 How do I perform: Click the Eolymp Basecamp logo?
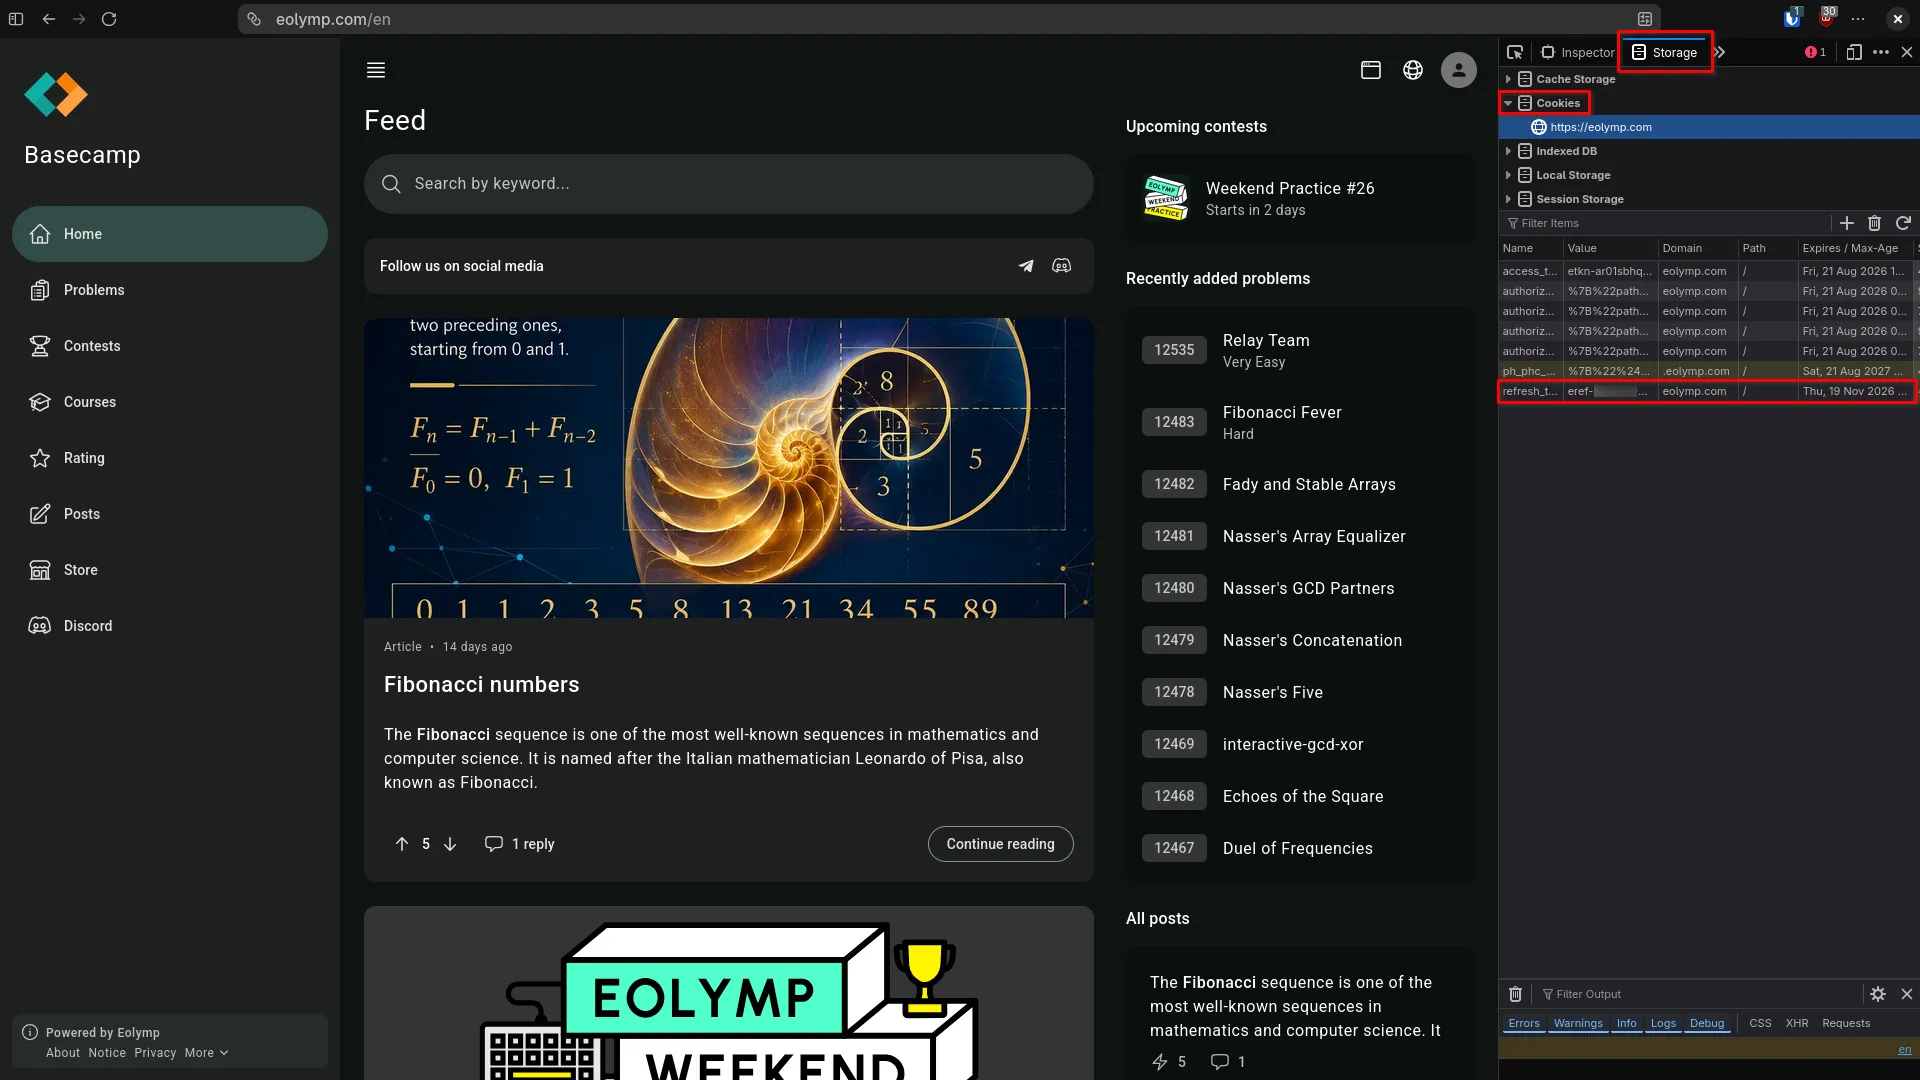click(x=56, y=95)
